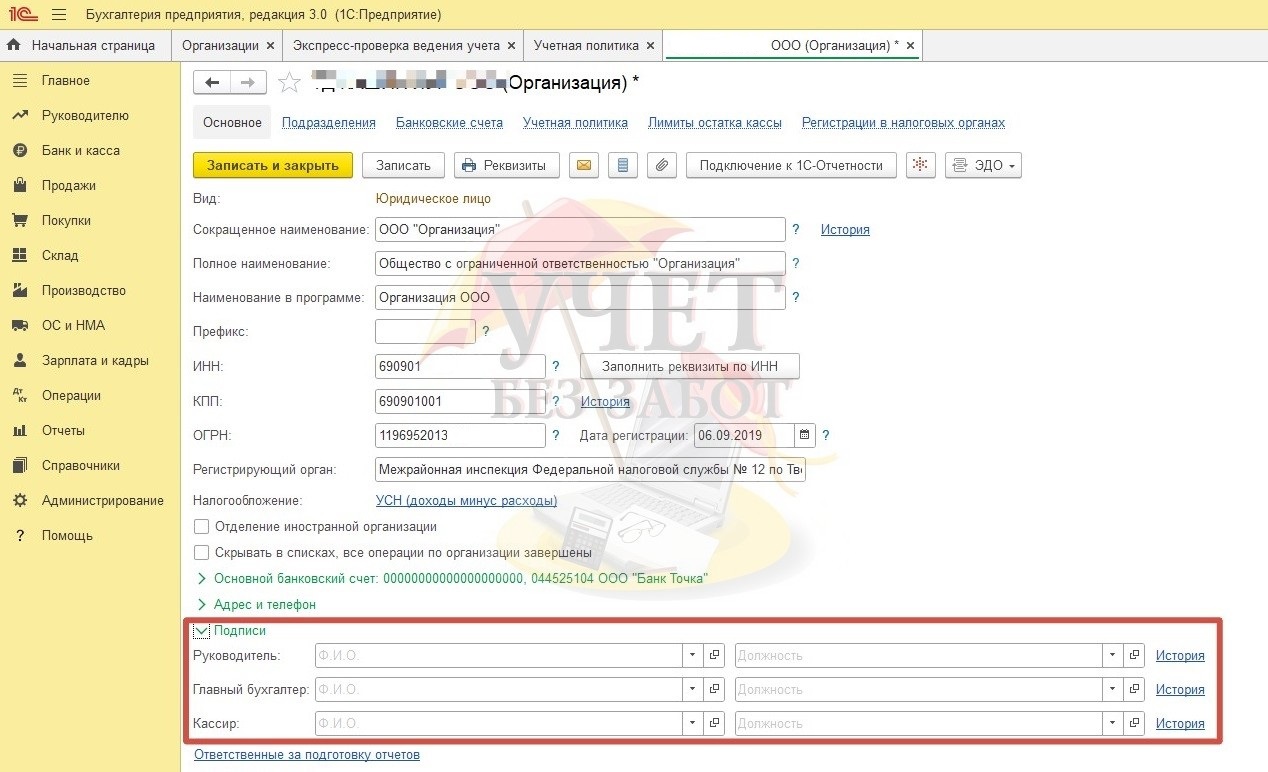Open Главный бухгалтер Ф.И.О. dropdown list

692,690
